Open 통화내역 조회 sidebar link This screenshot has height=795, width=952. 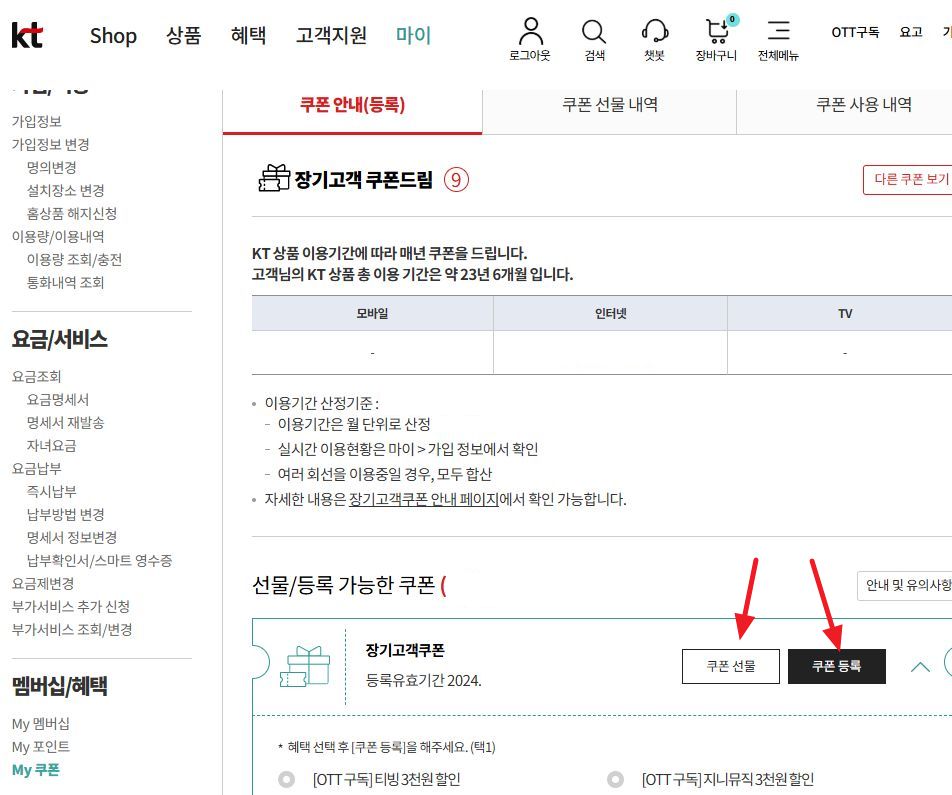coord(65,283)
